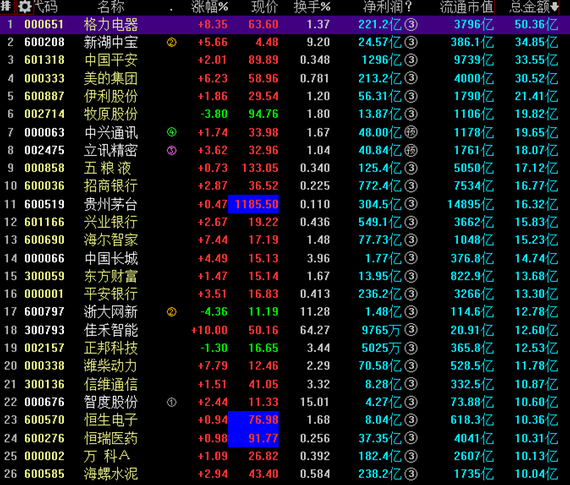570x485 pixels.
Task: Select the 贵州茅台 stock name
Action: click(111, 204)
